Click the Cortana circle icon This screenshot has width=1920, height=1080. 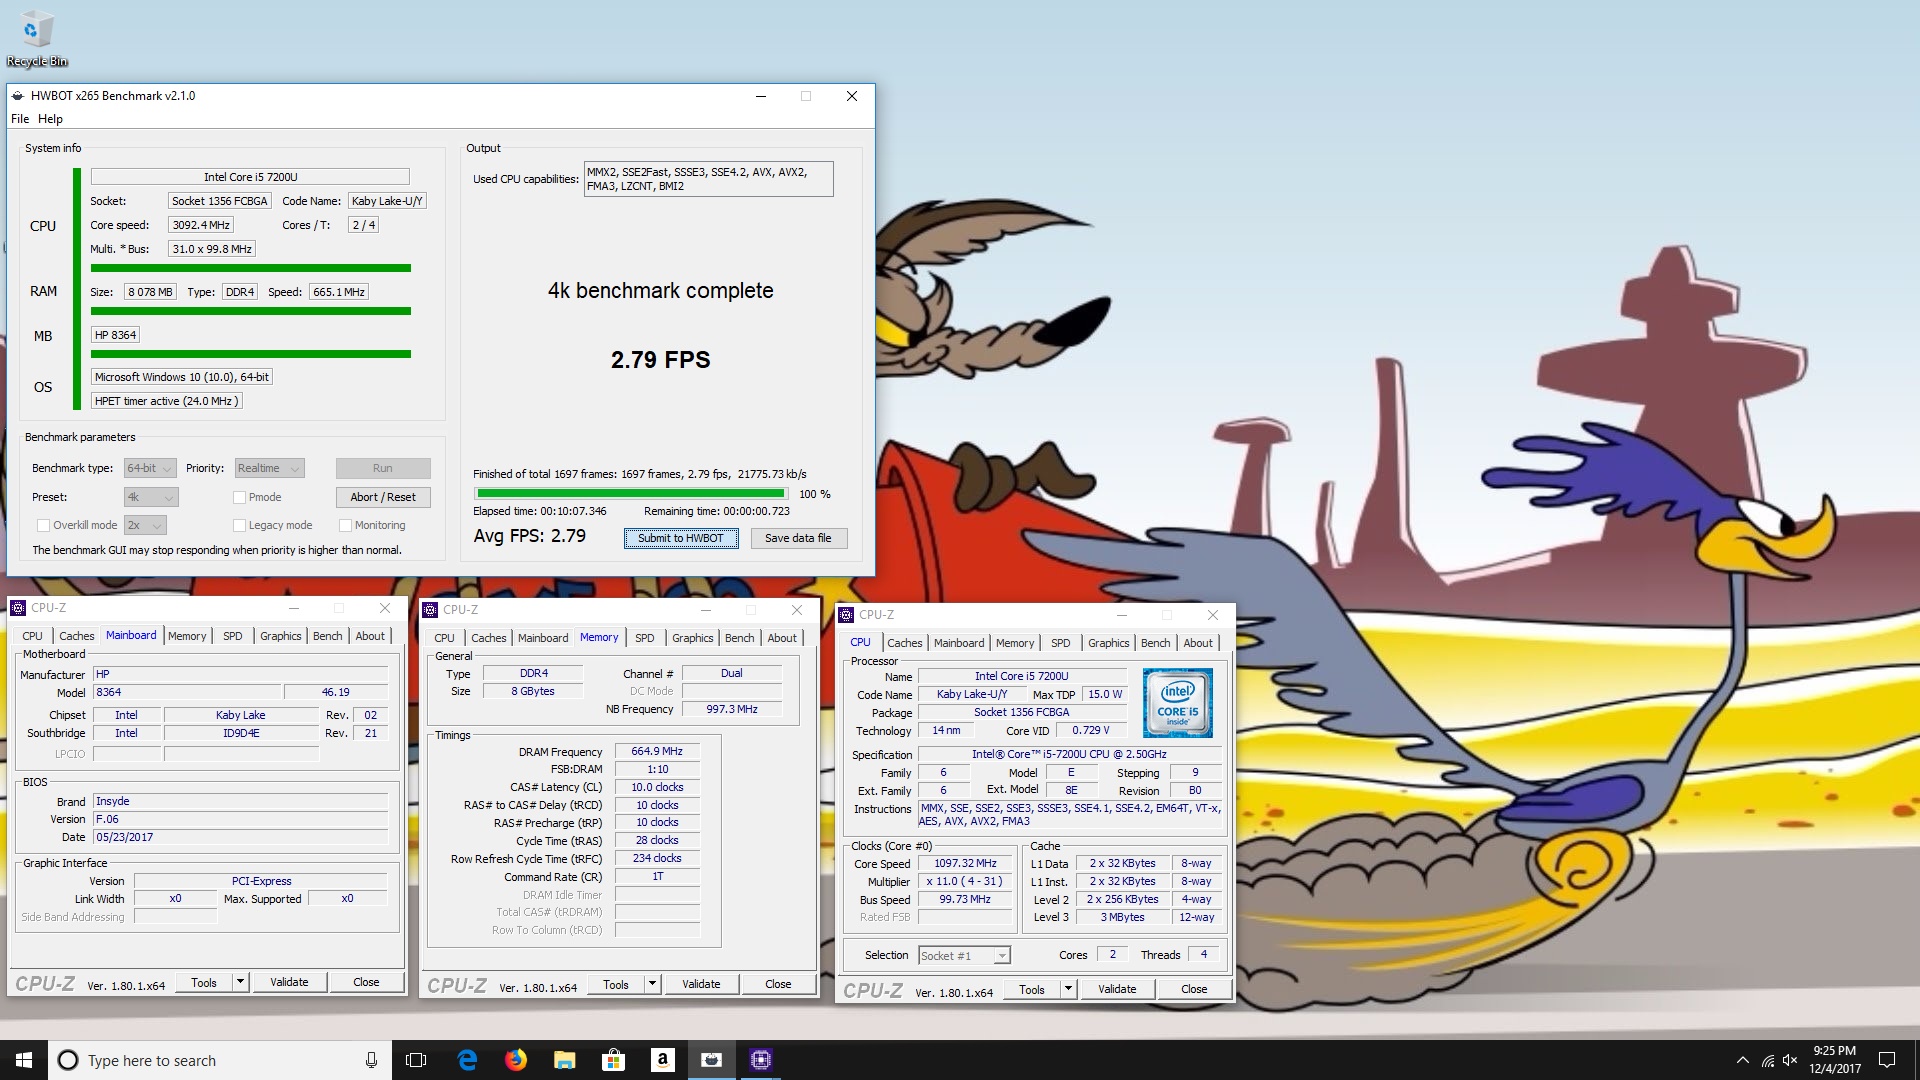point(68,1060)
